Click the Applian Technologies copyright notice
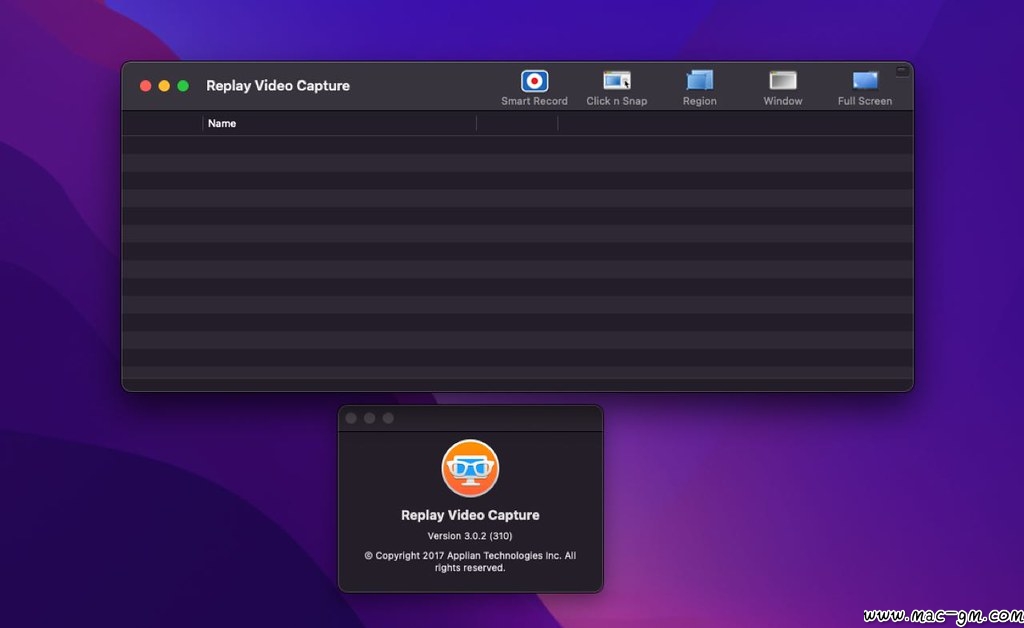 point(470,561)
